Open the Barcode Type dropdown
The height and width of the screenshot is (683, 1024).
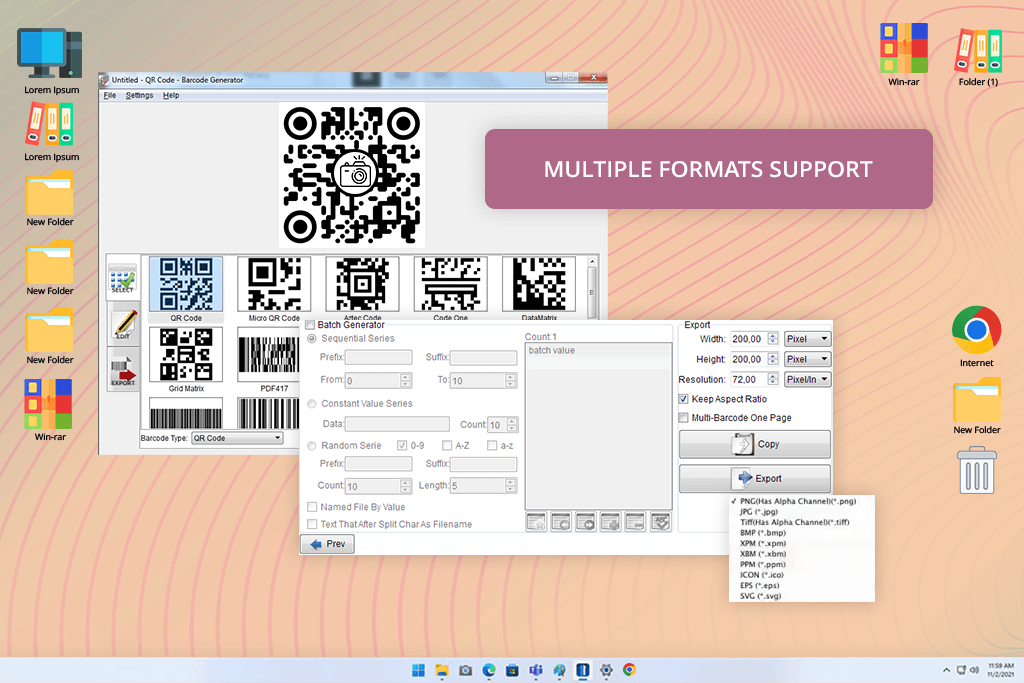(237, 438)
